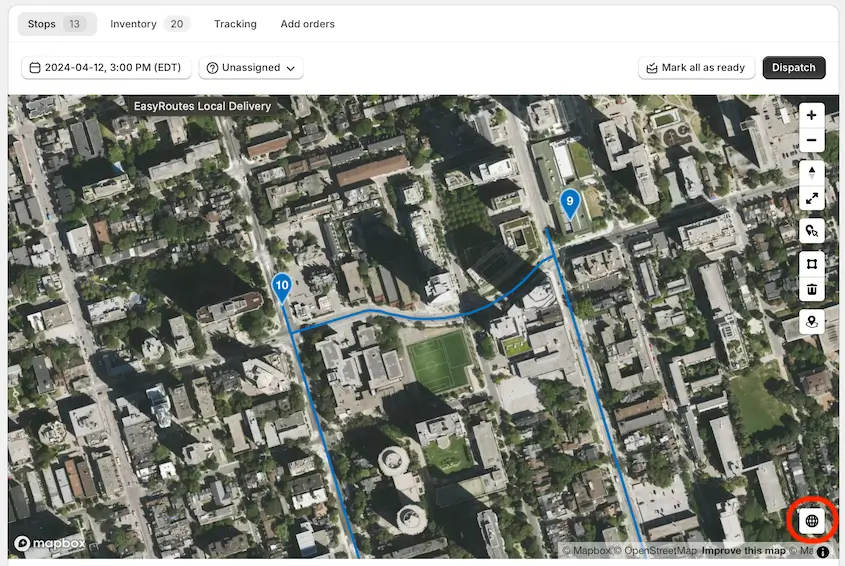The image size is (845, 566).
Task: Click Mark all as ready
Action: (696, 68)
